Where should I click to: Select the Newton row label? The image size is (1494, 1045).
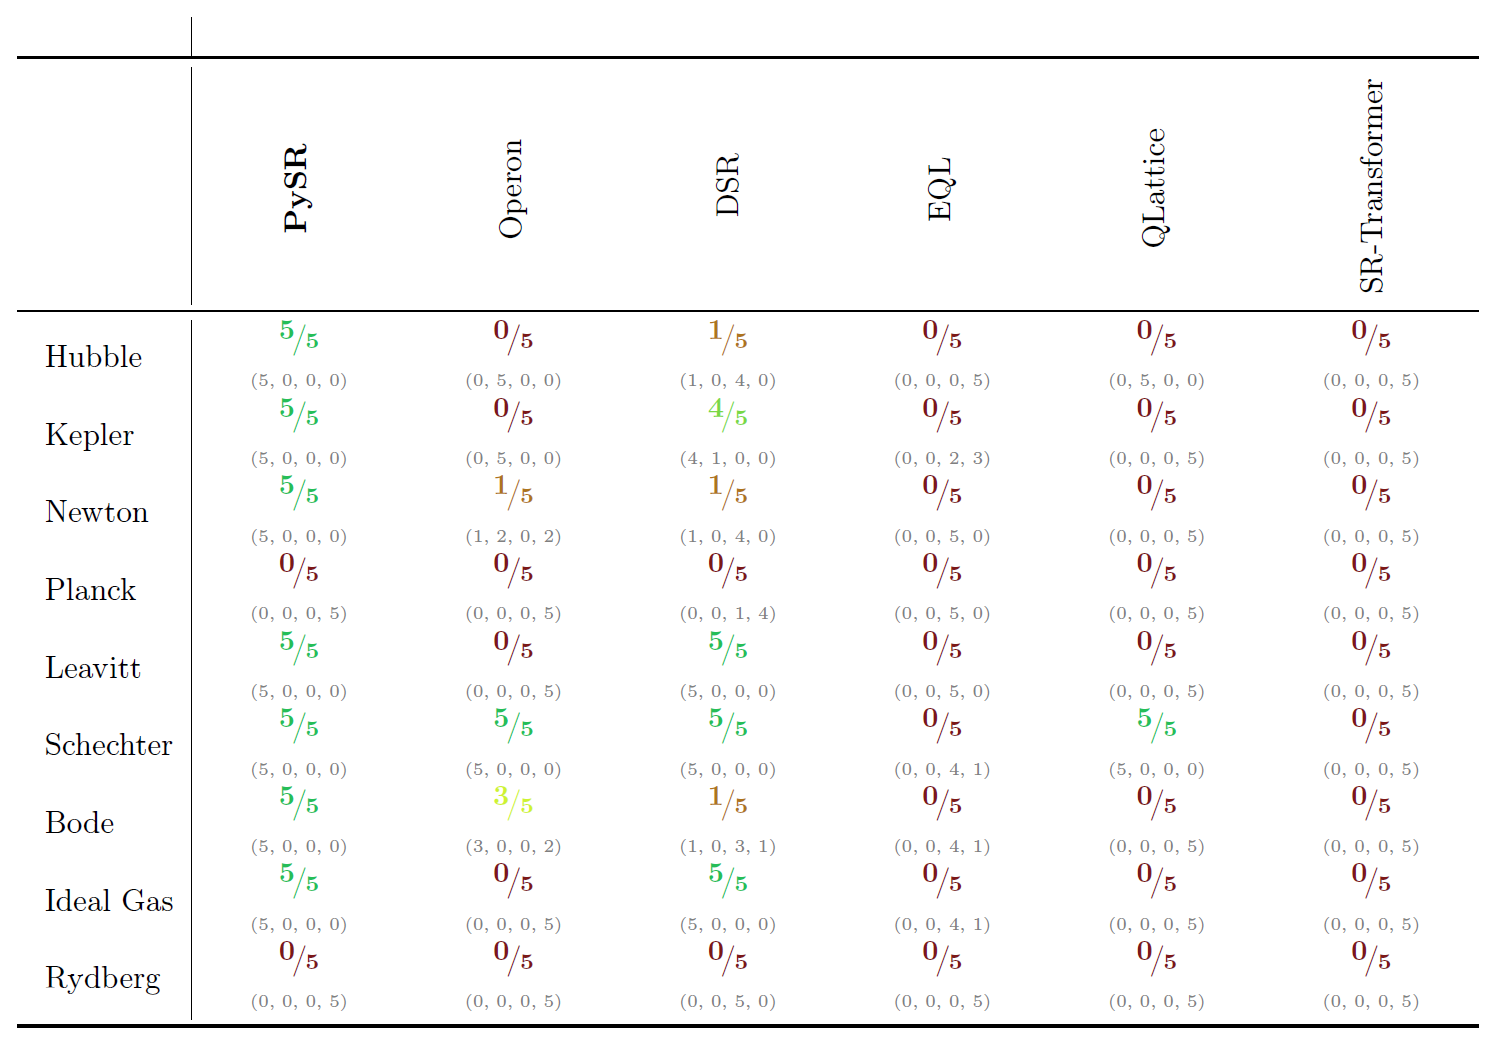coord(97,512)
